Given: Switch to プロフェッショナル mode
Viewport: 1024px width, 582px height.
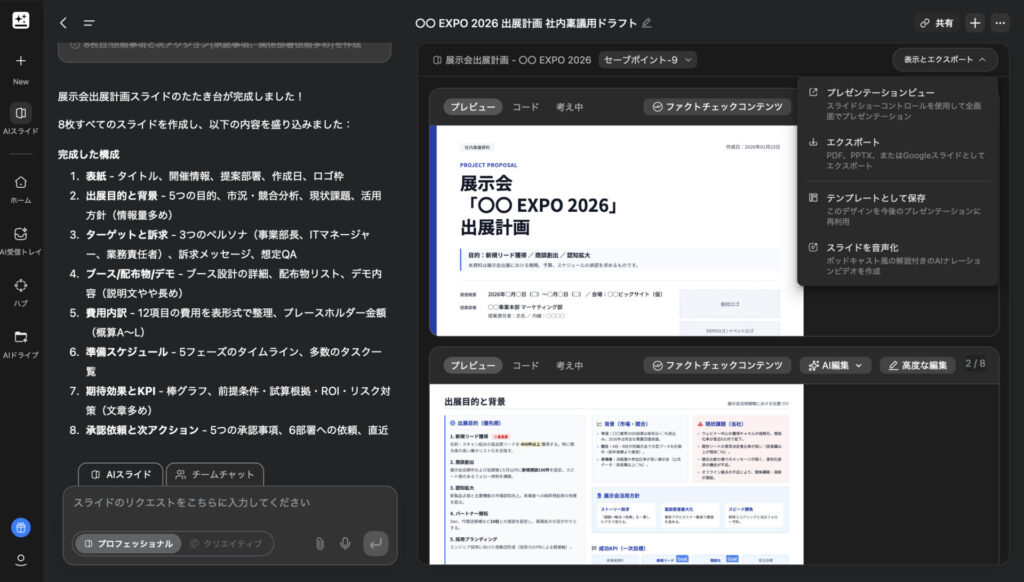Looking at the screenshot, I should click(128, 543).
